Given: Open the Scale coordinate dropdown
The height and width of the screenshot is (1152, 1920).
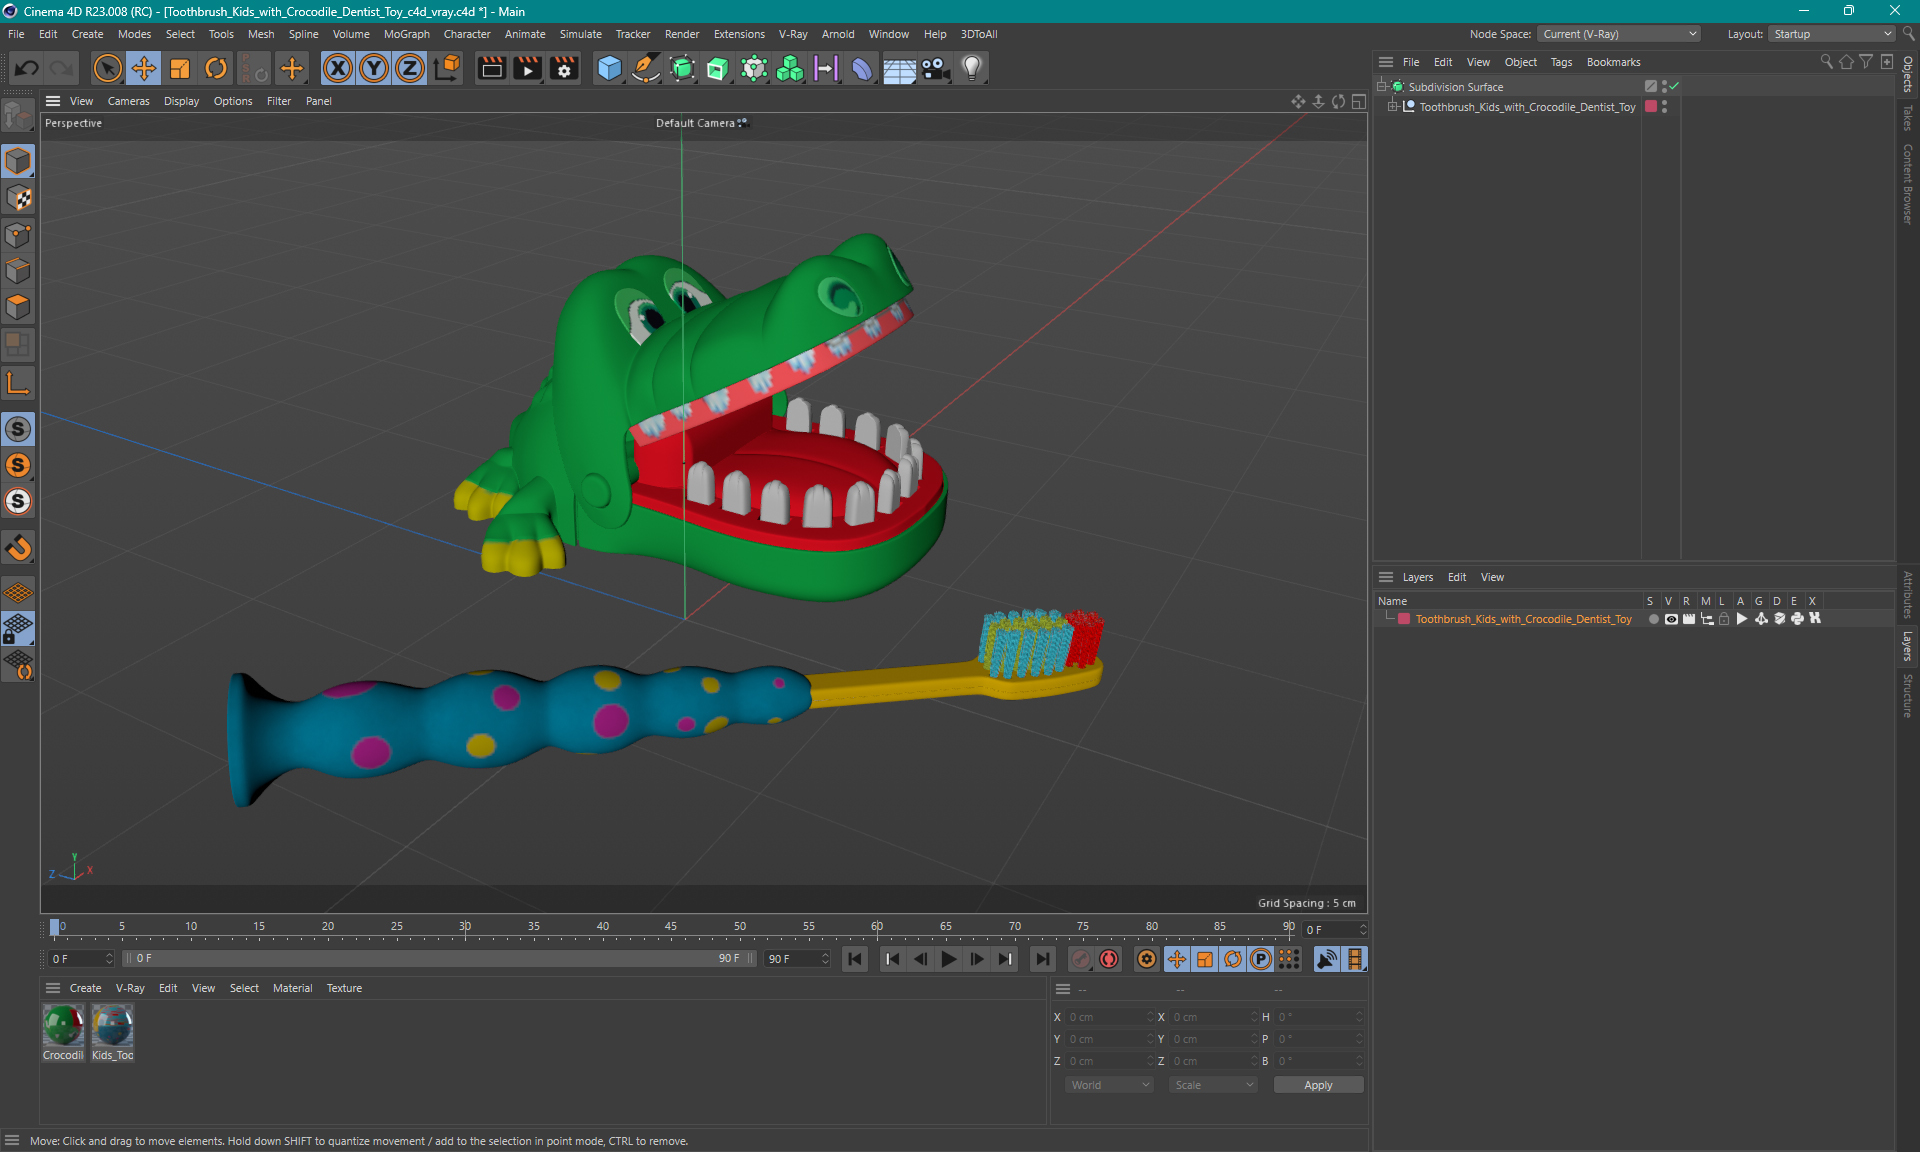Looking at the screenshot, I should point(1213,1085).
